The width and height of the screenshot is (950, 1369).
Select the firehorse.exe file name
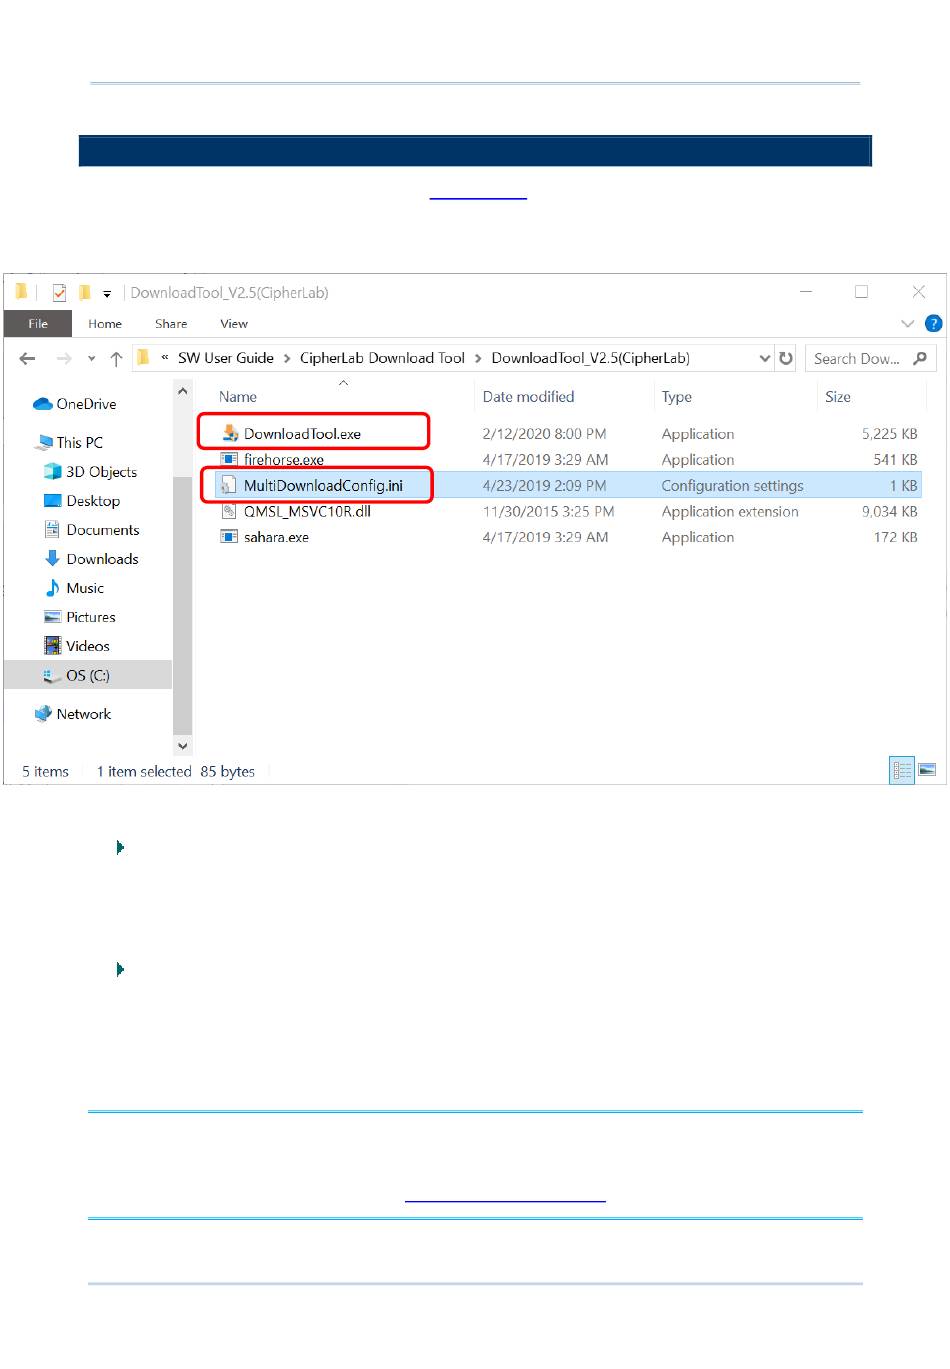click(284, 460)
